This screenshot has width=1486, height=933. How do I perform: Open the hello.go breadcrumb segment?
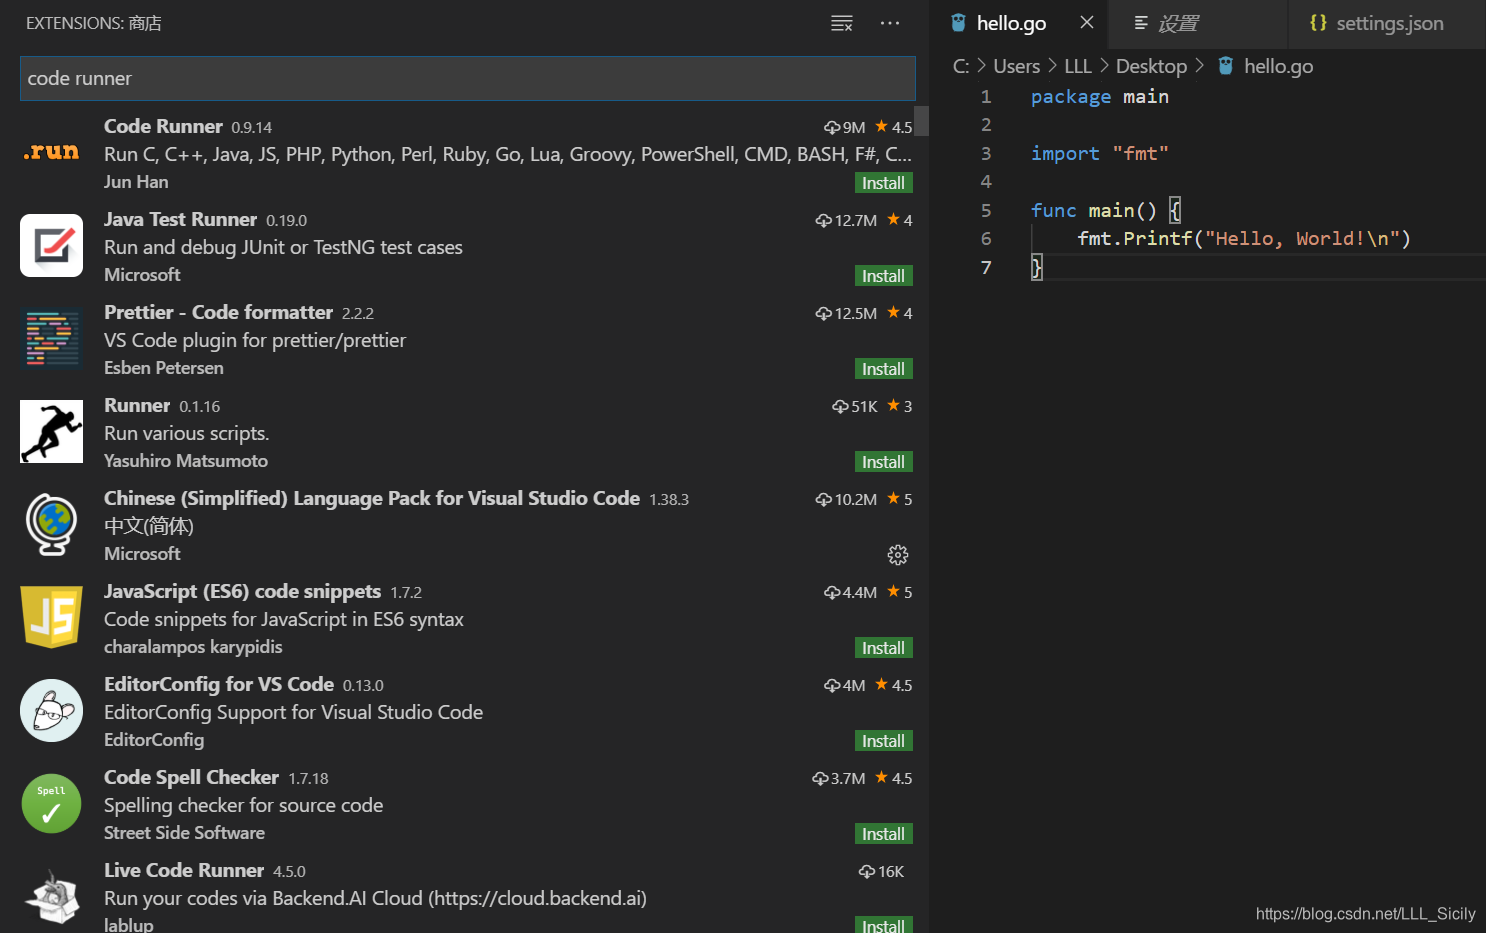click(1278, 66)
